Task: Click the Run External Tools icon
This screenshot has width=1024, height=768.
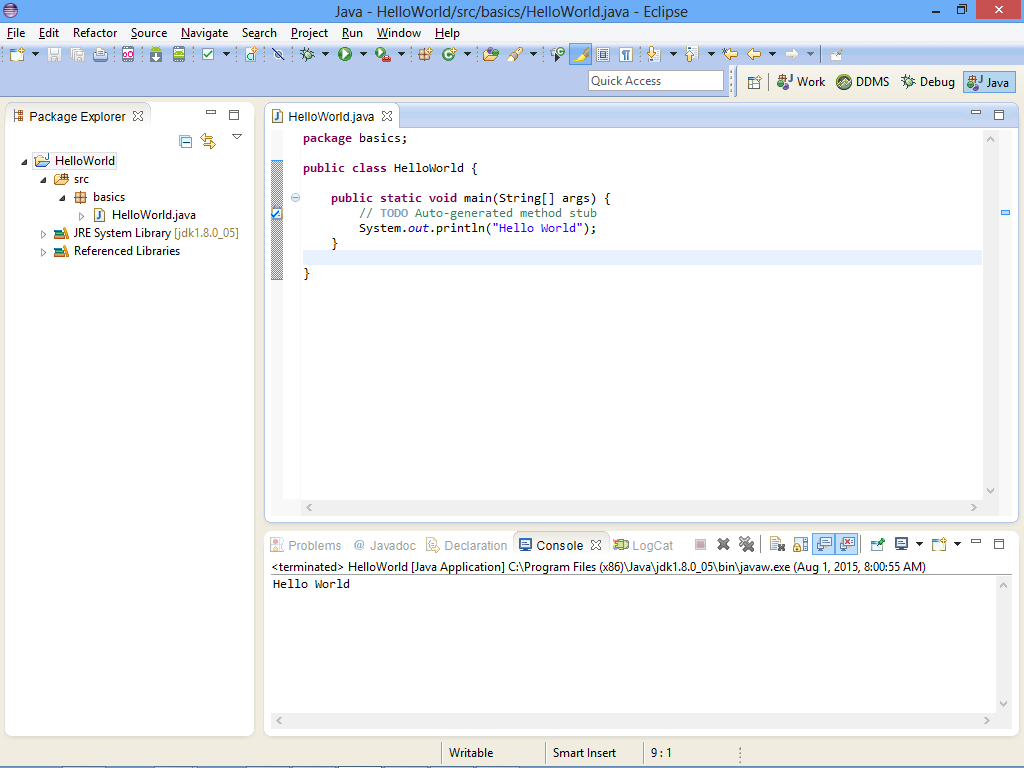Action: click(x=383, y=55)
